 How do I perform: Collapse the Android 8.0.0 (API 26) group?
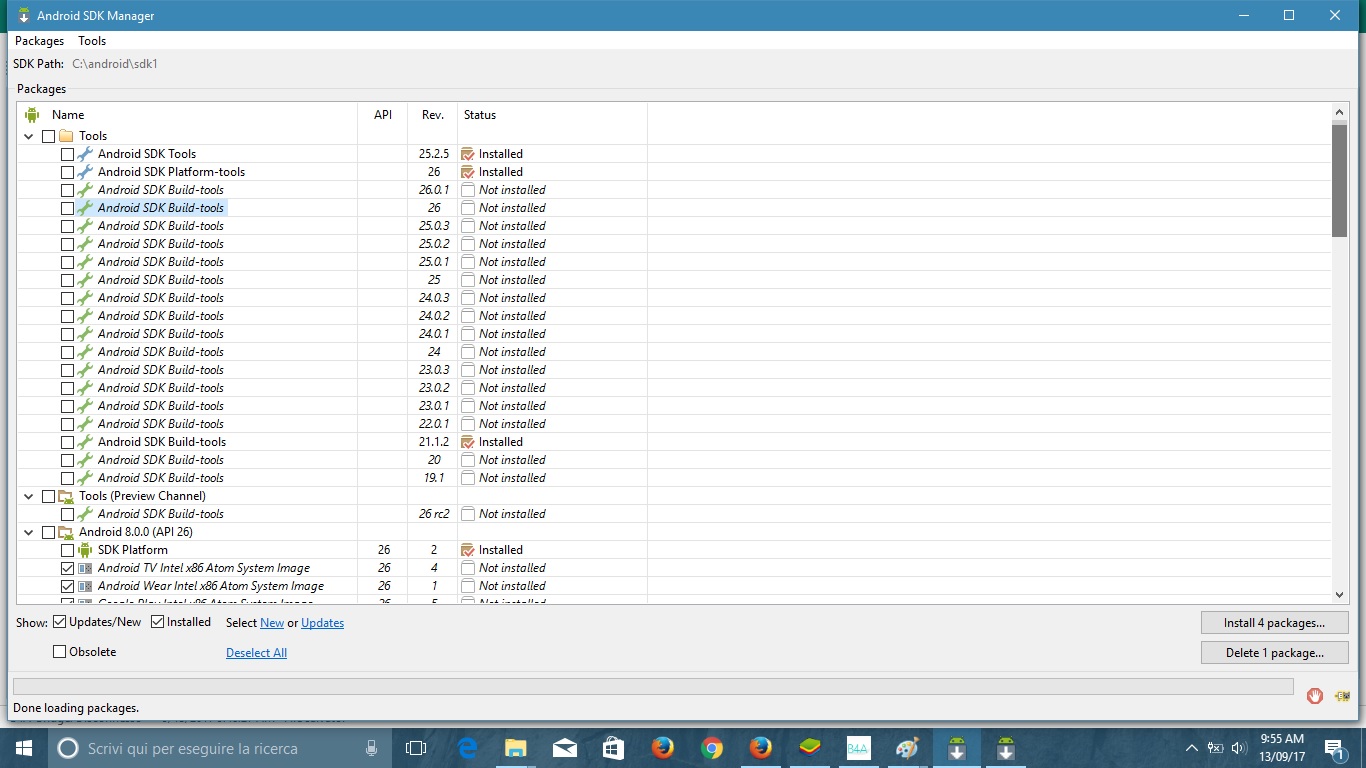pyautogui.click(x=28, y=532)
